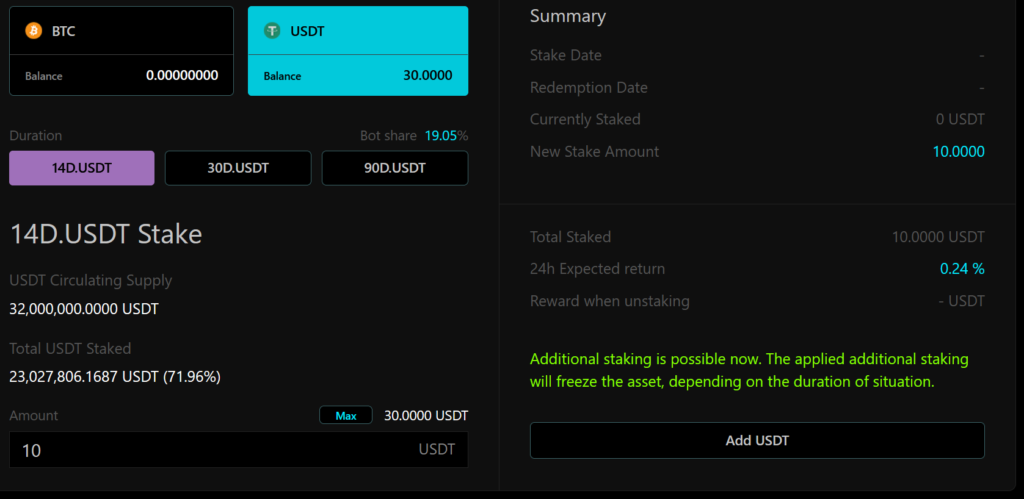This screenshot has width=1024, height=499.
Task: Select the BTC asset card
Action: (x=121, y=50)
